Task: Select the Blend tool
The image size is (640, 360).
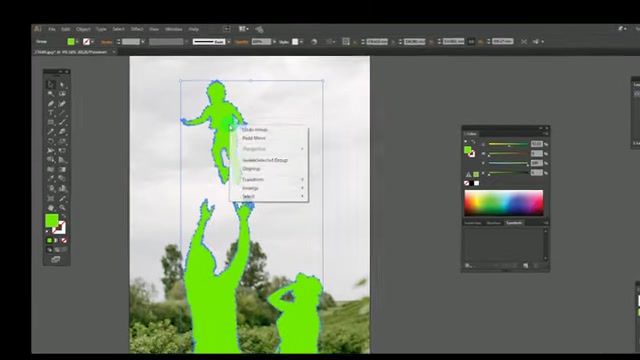Action: (x=62, y=179)
